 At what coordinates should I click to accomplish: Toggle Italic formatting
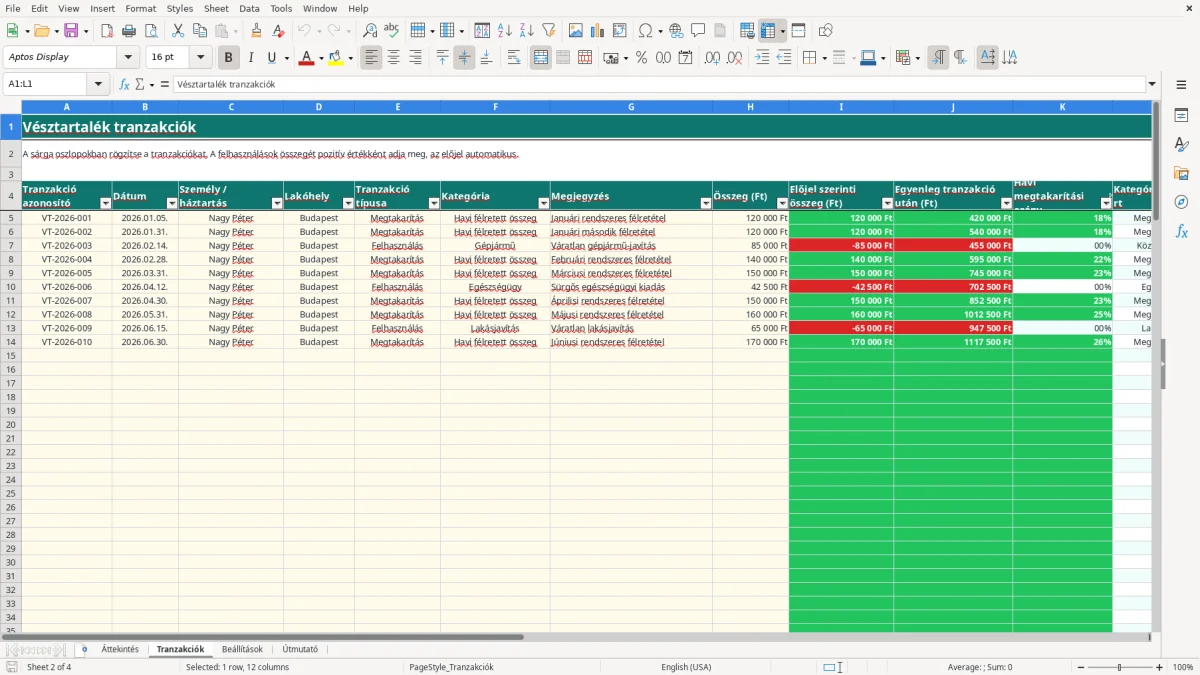click(x=250, y=58)
